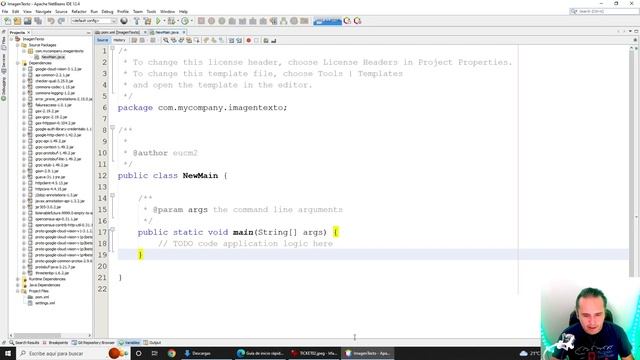Click the globe browser icon in toolbar

click(124, 21)
